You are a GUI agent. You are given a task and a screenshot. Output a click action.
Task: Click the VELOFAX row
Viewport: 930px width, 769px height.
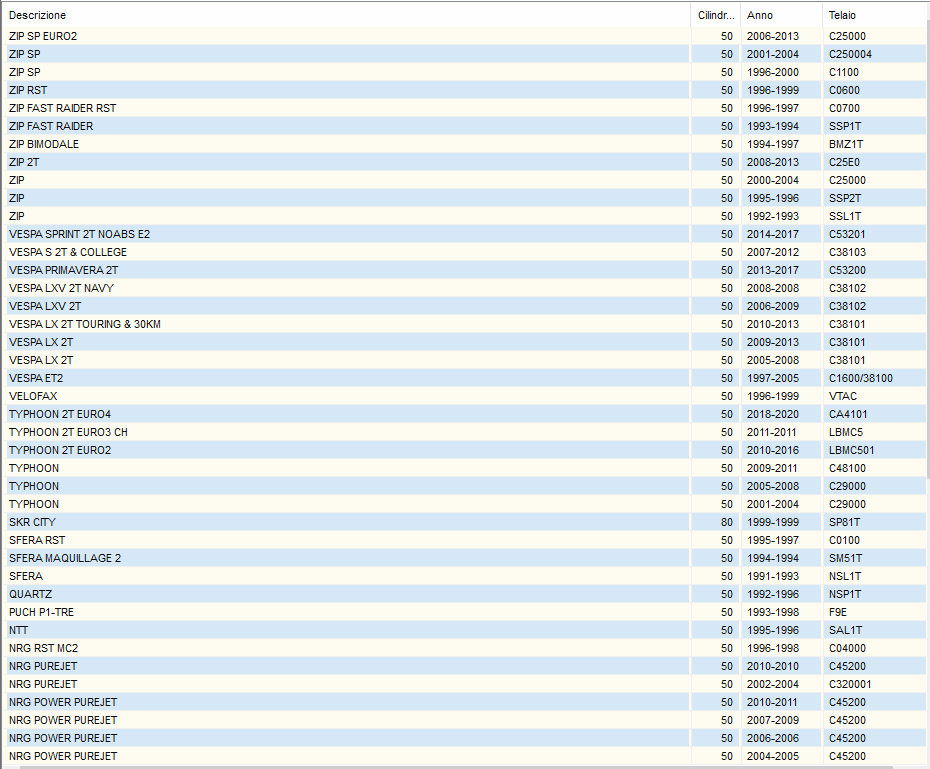(x=33, y=396)
